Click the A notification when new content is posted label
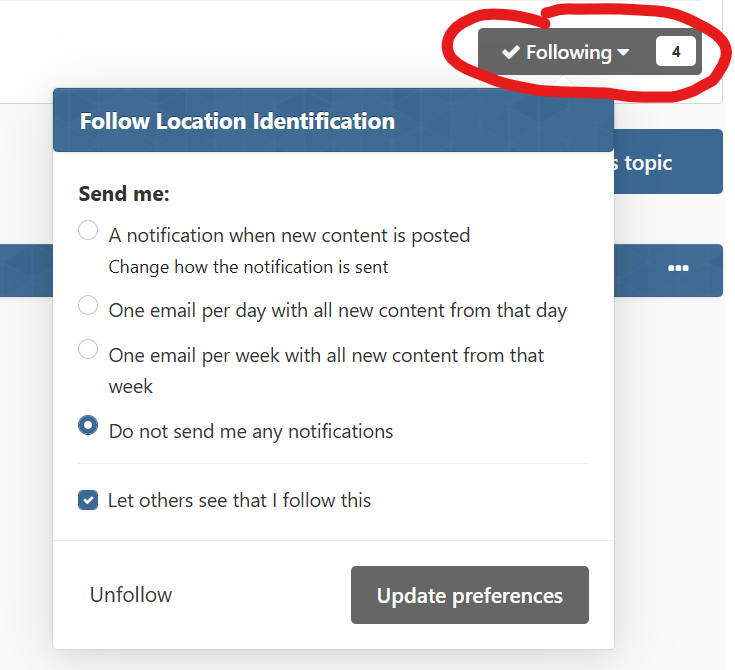 (x=289, y=236)
